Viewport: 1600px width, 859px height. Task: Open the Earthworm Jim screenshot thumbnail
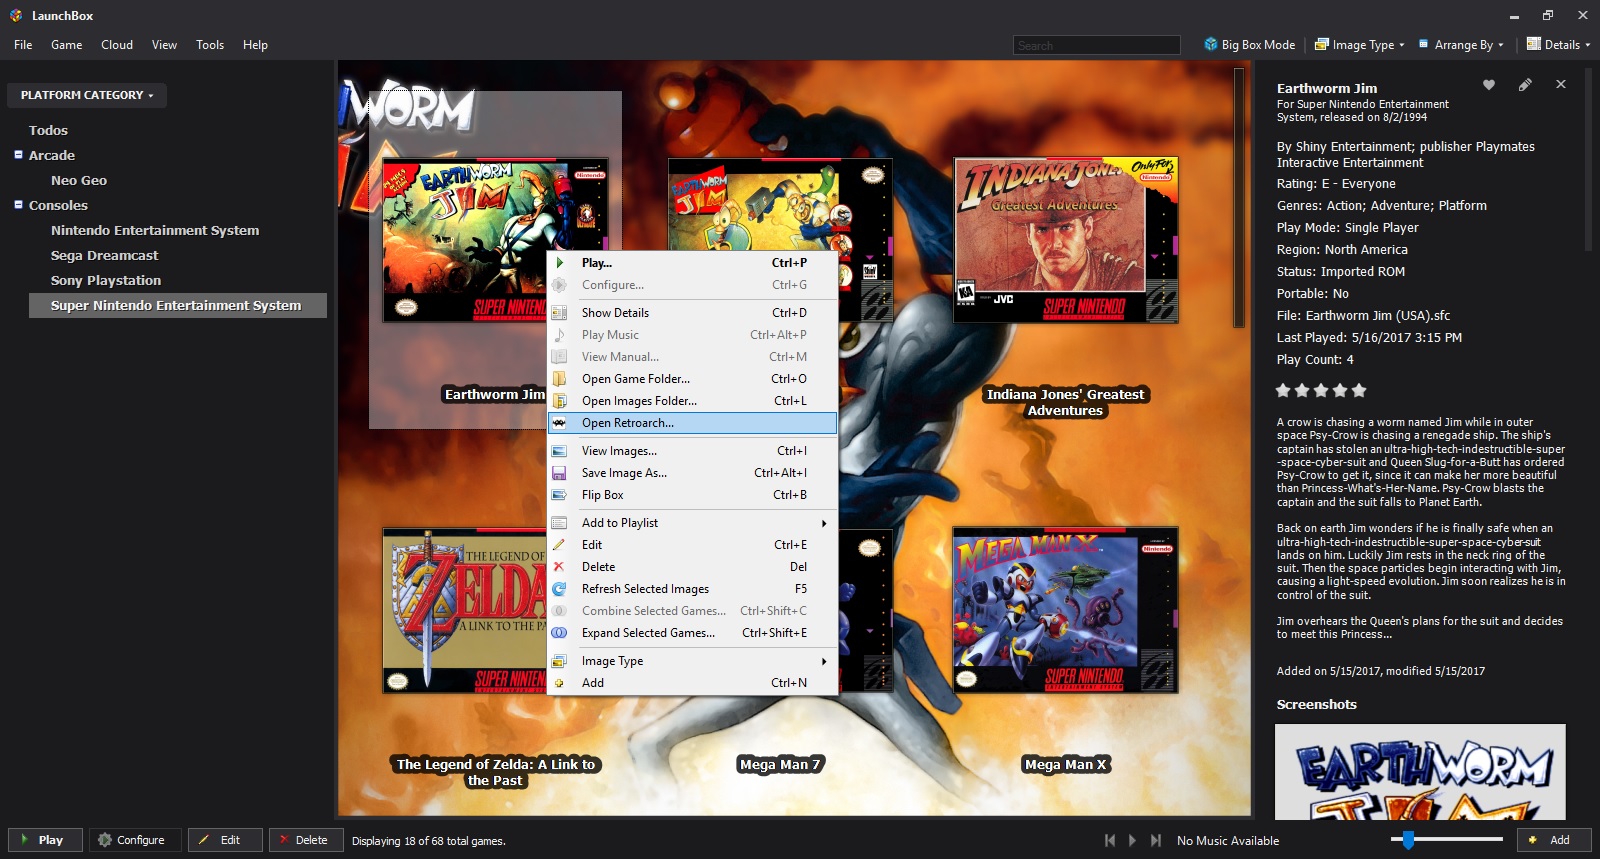pyautogui.click(x=1420, y=772)
